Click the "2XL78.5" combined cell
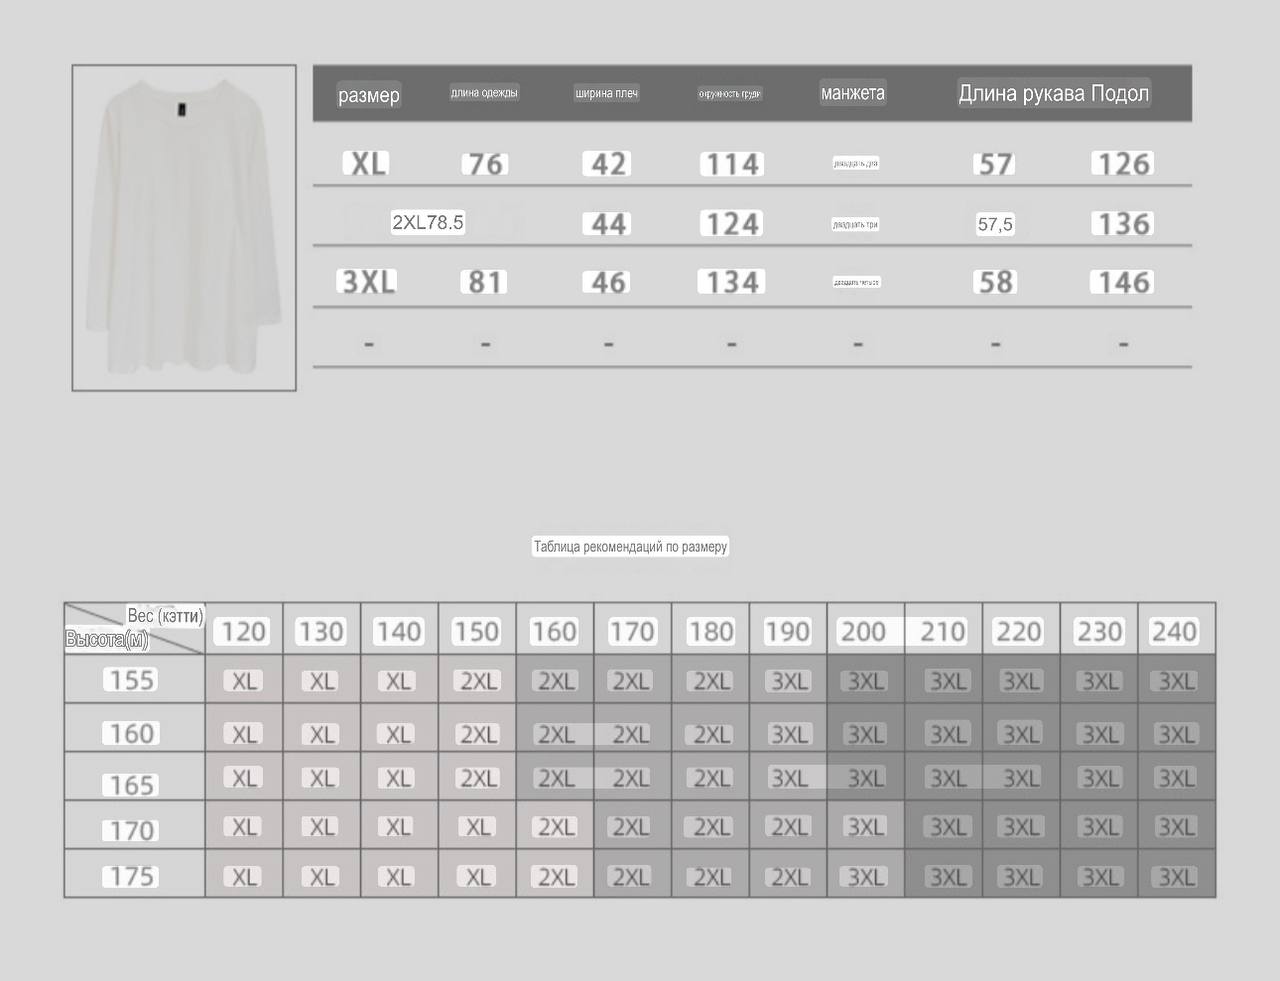 pos(428,222)
